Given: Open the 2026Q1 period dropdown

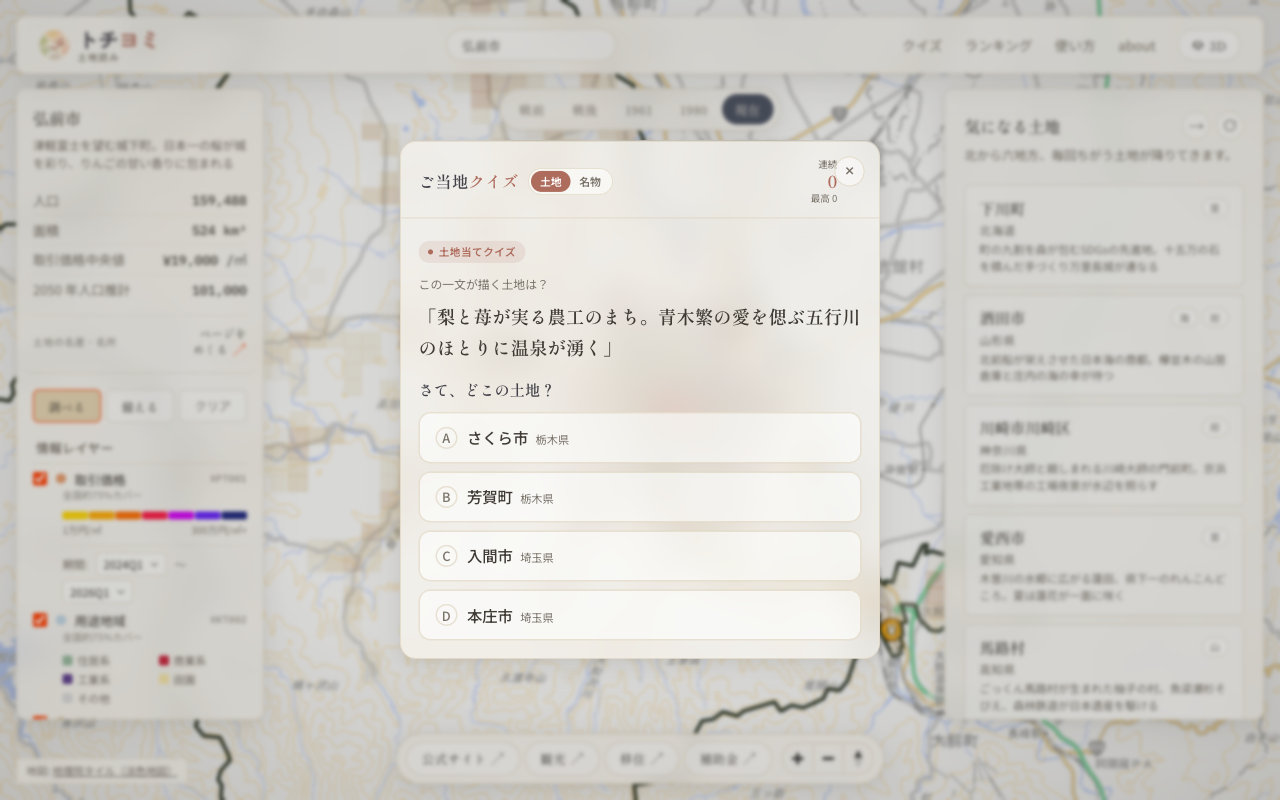Looking at the screenshot, I should tap(97, 592).
